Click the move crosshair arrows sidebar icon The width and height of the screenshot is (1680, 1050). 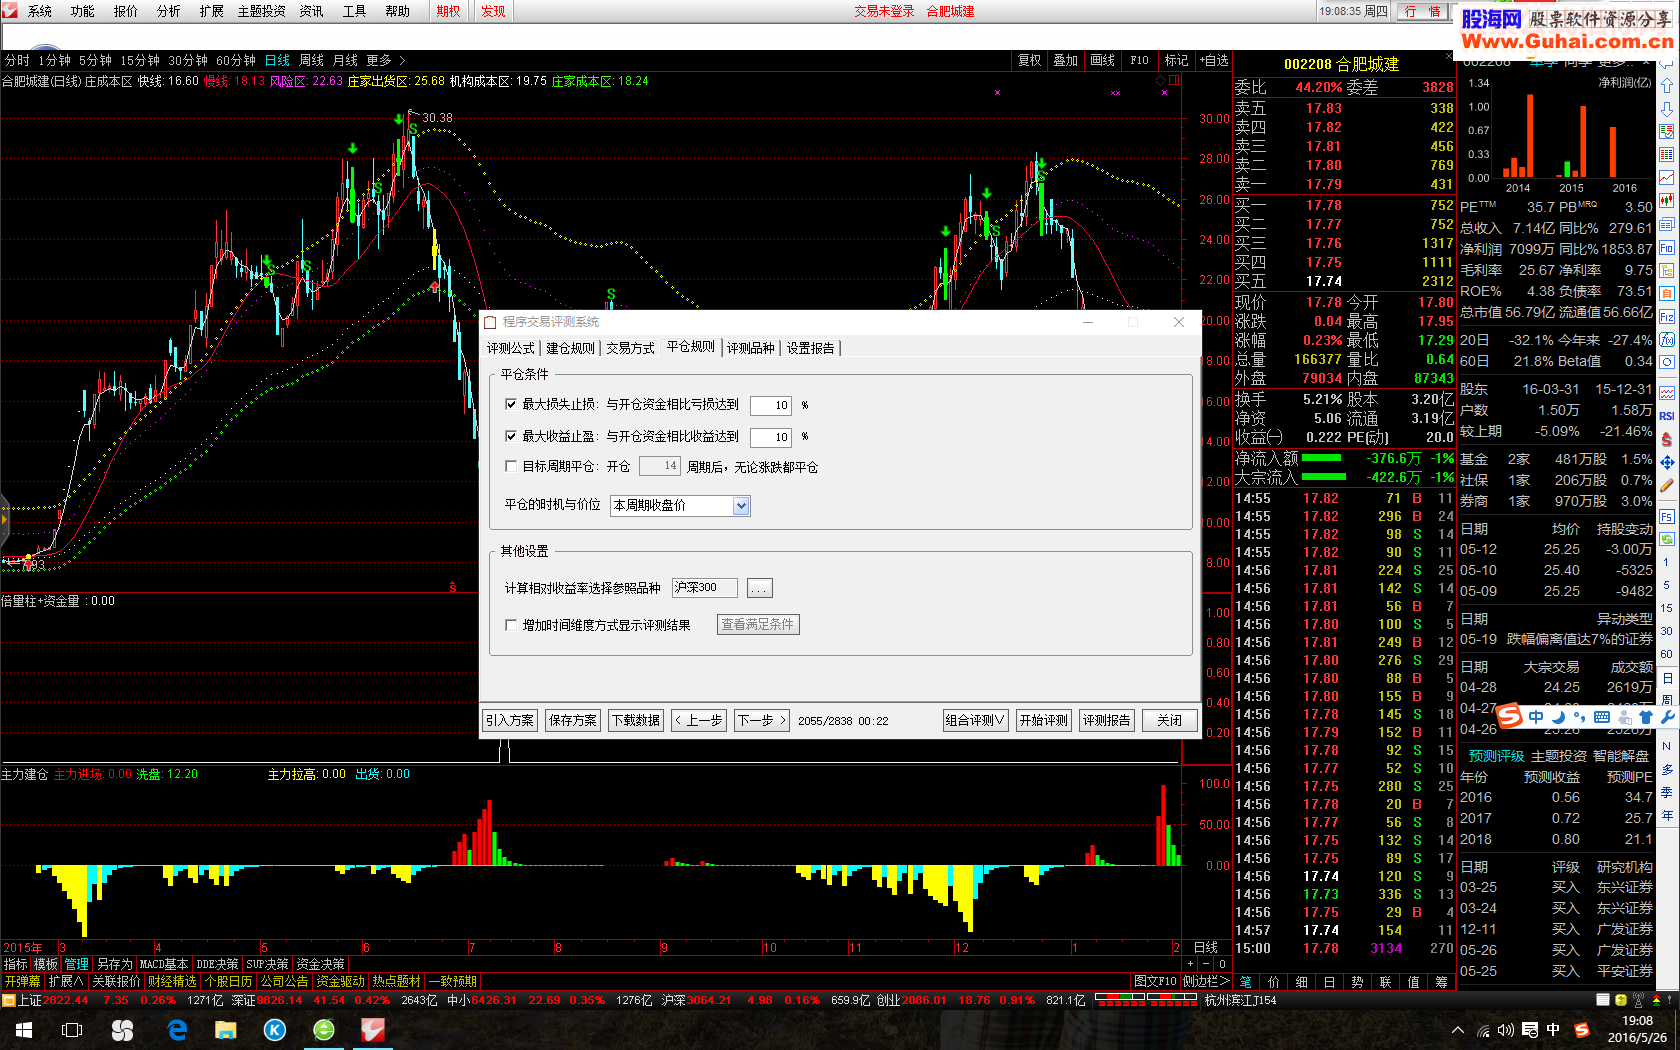pyautogui.click(x=1667, y=463)
